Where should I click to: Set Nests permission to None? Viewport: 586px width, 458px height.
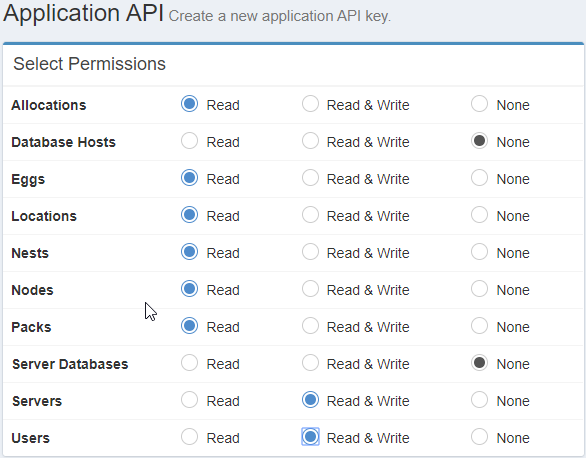(x=479, y=252)
